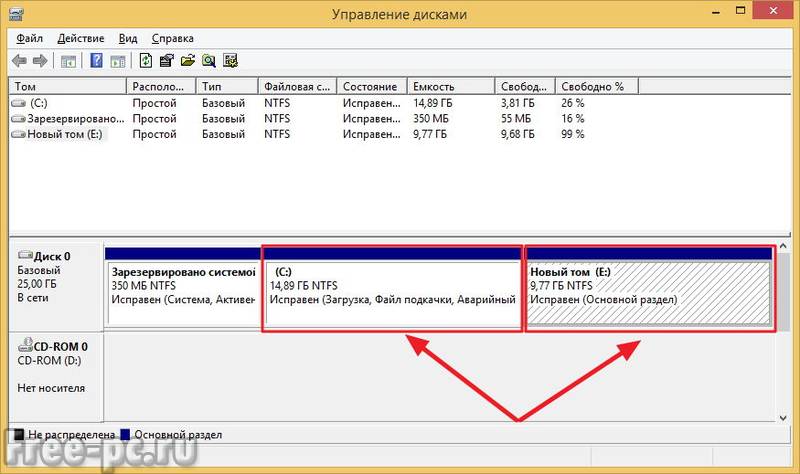Screen dimensions: 800x474
Task: Sort by the Свобод... column header
Action: [x=525, y=87]
